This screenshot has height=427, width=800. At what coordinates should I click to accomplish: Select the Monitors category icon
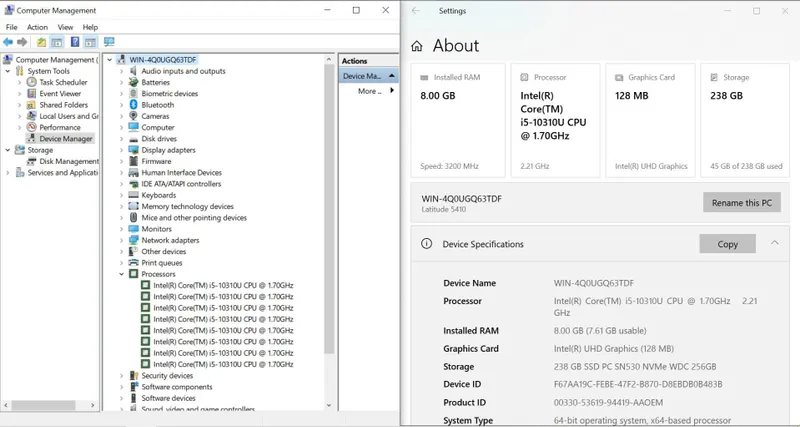coord(133,229)
